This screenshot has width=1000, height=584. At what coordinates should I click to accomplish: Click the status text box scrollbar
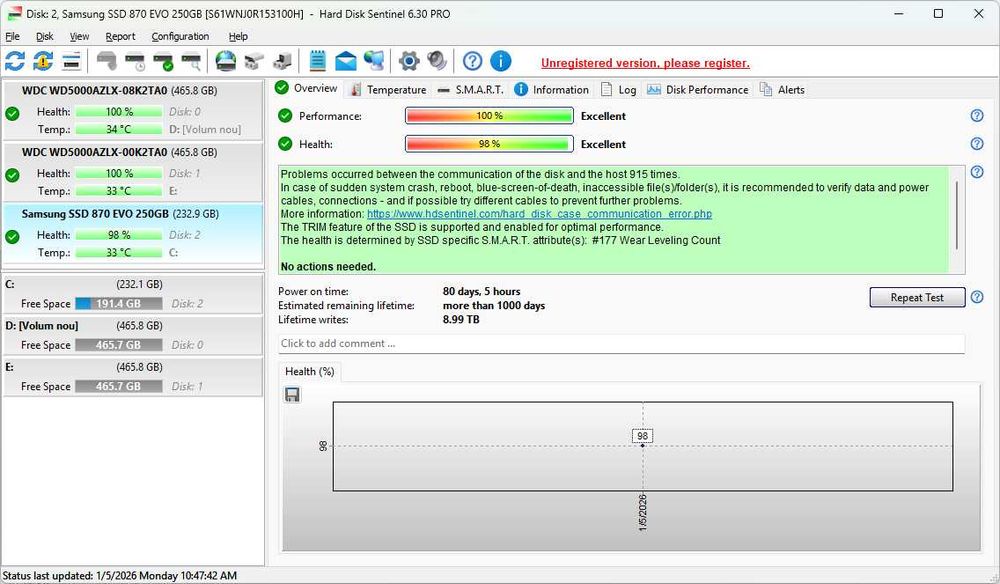pyautogui.click(x=957, y=215)
